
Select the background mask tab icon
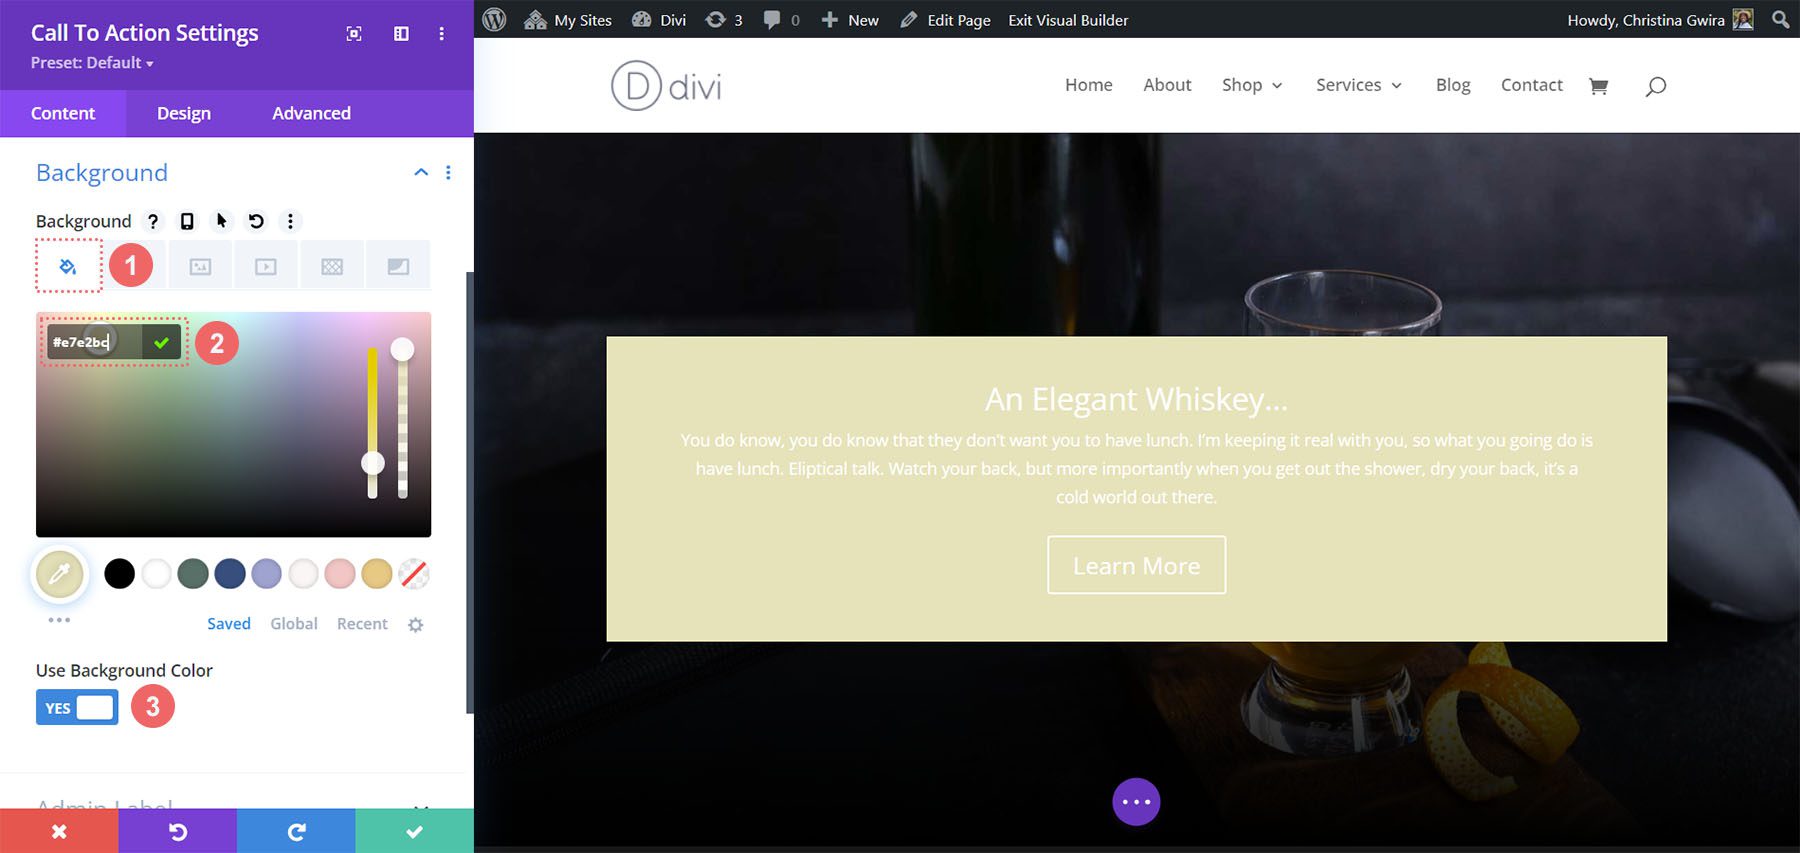tap(398, 266)
